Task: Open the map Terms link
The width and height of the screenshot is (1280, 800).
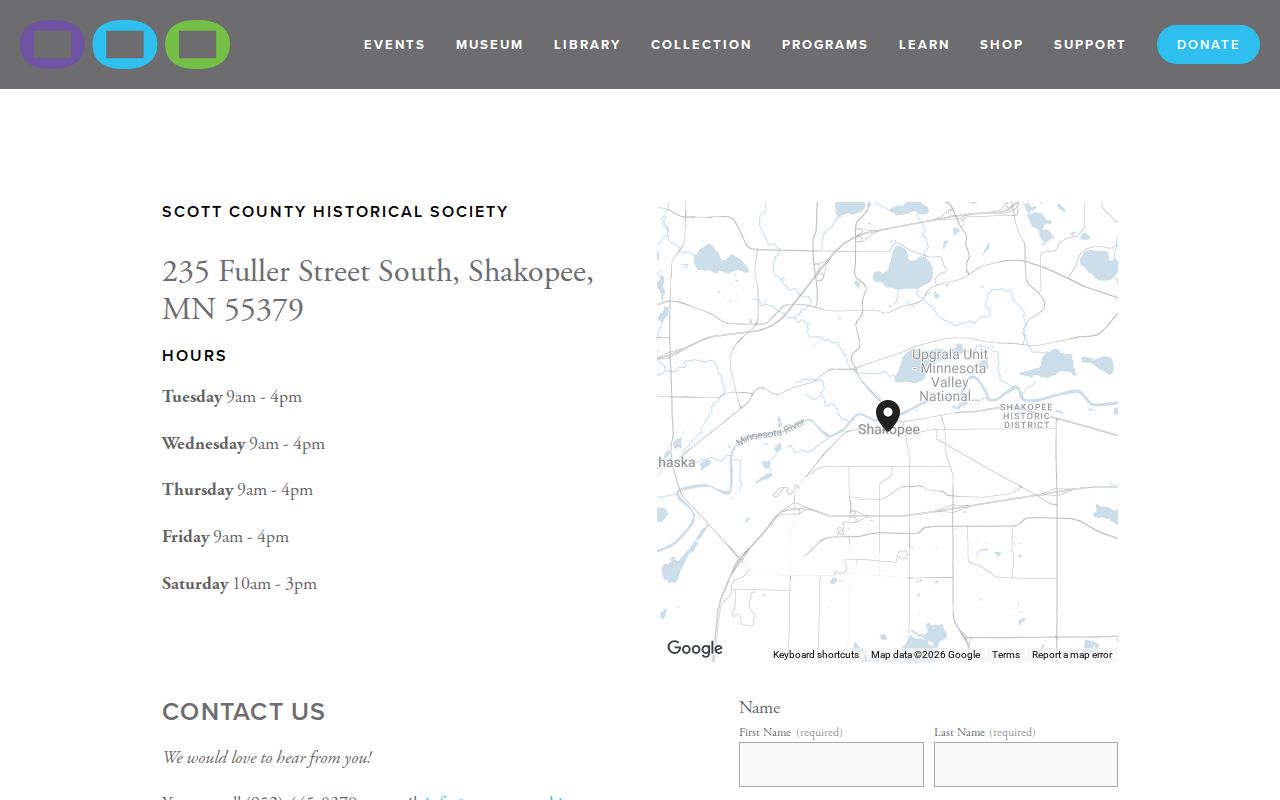Action: click(x=1006, y=655)
